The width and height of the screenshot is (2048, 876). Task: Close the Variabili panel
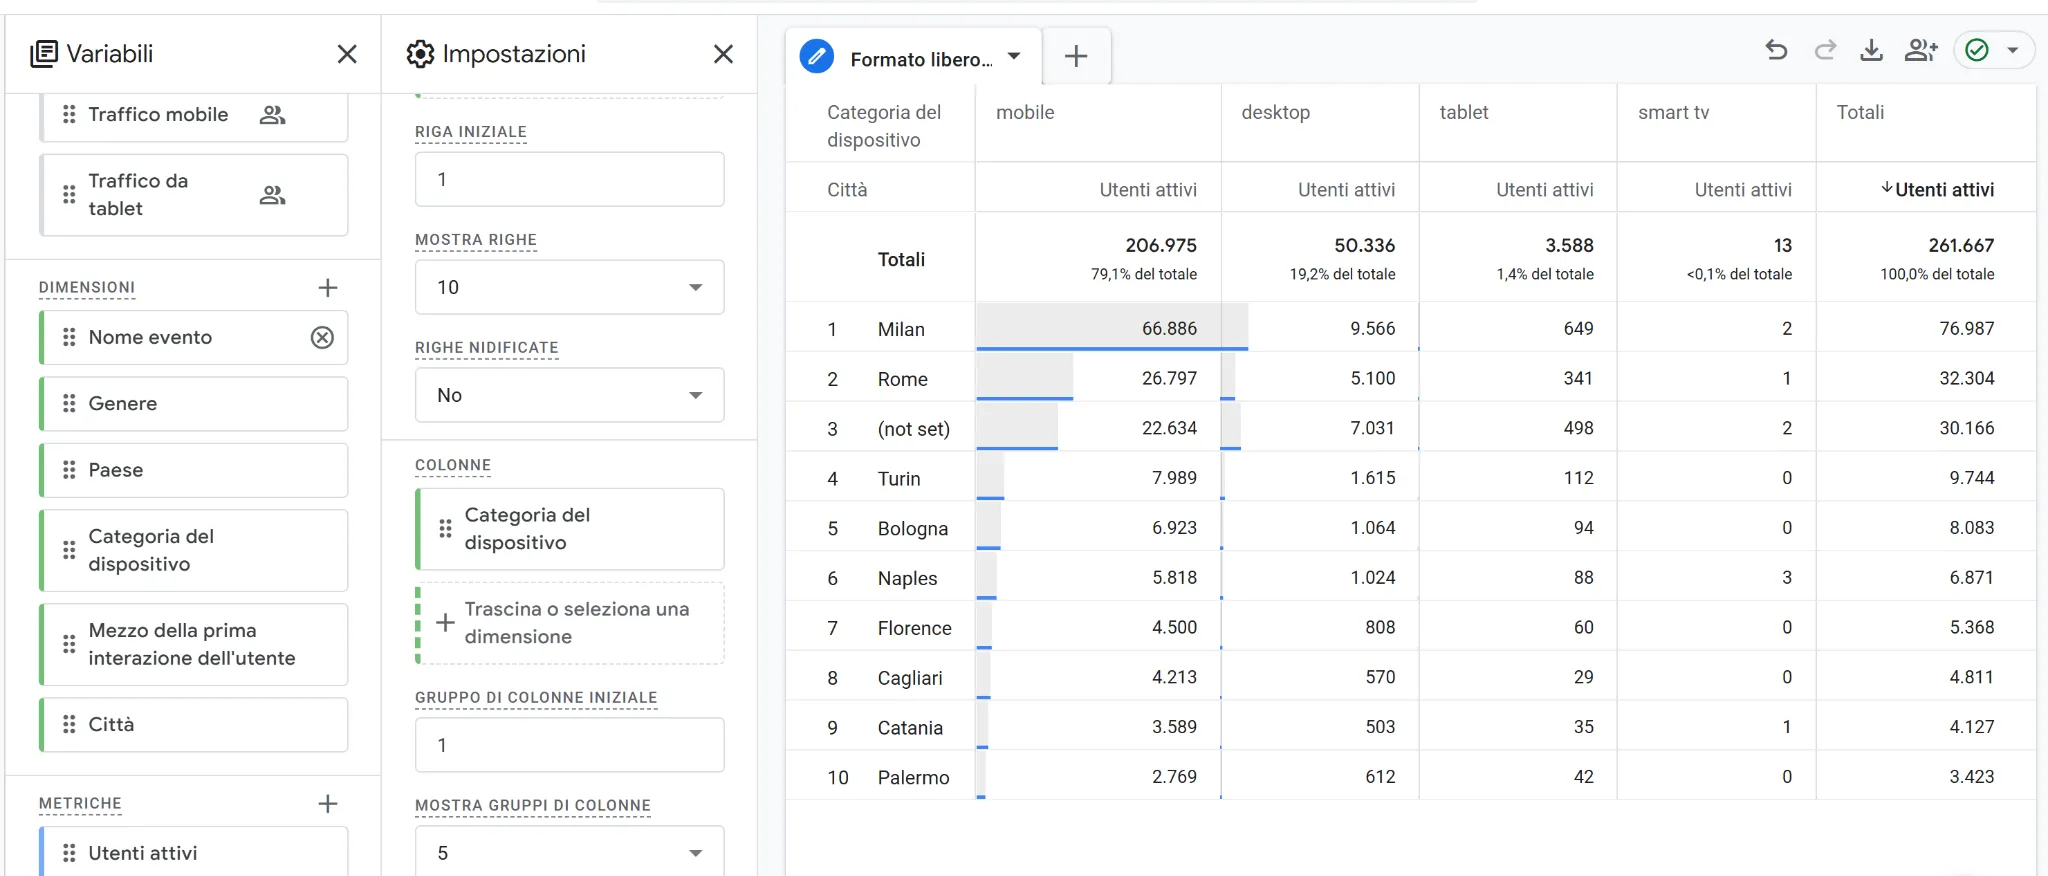click(x=347, y=54)
